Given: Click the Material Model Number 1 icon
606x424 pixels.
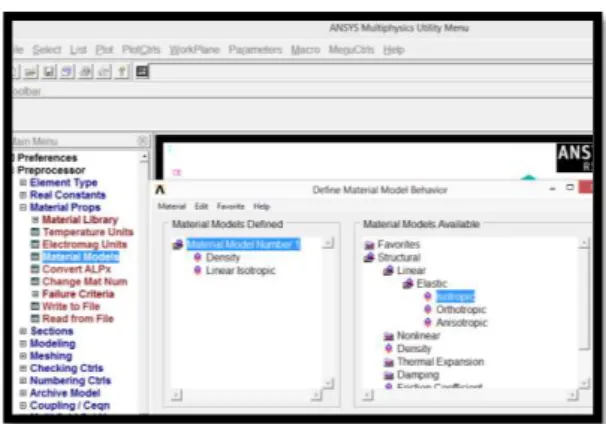Looking at the screenshot, I should click(178, 244).
